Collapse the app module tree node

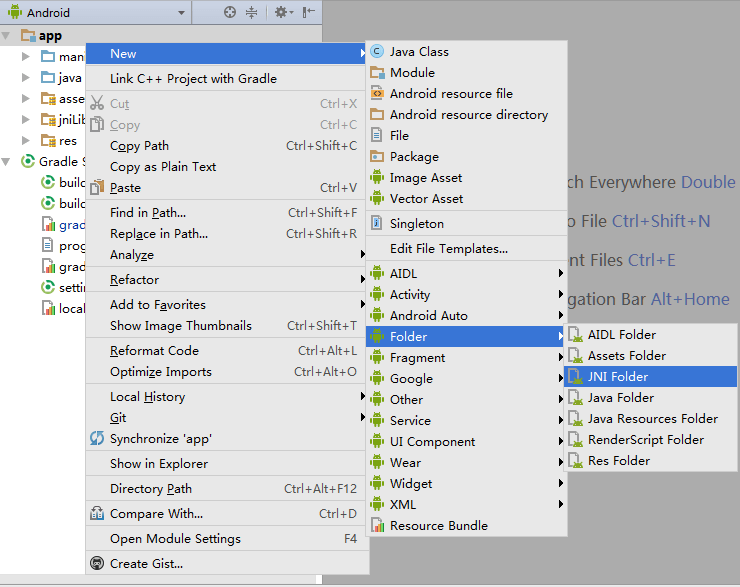(x=6, y=36)
